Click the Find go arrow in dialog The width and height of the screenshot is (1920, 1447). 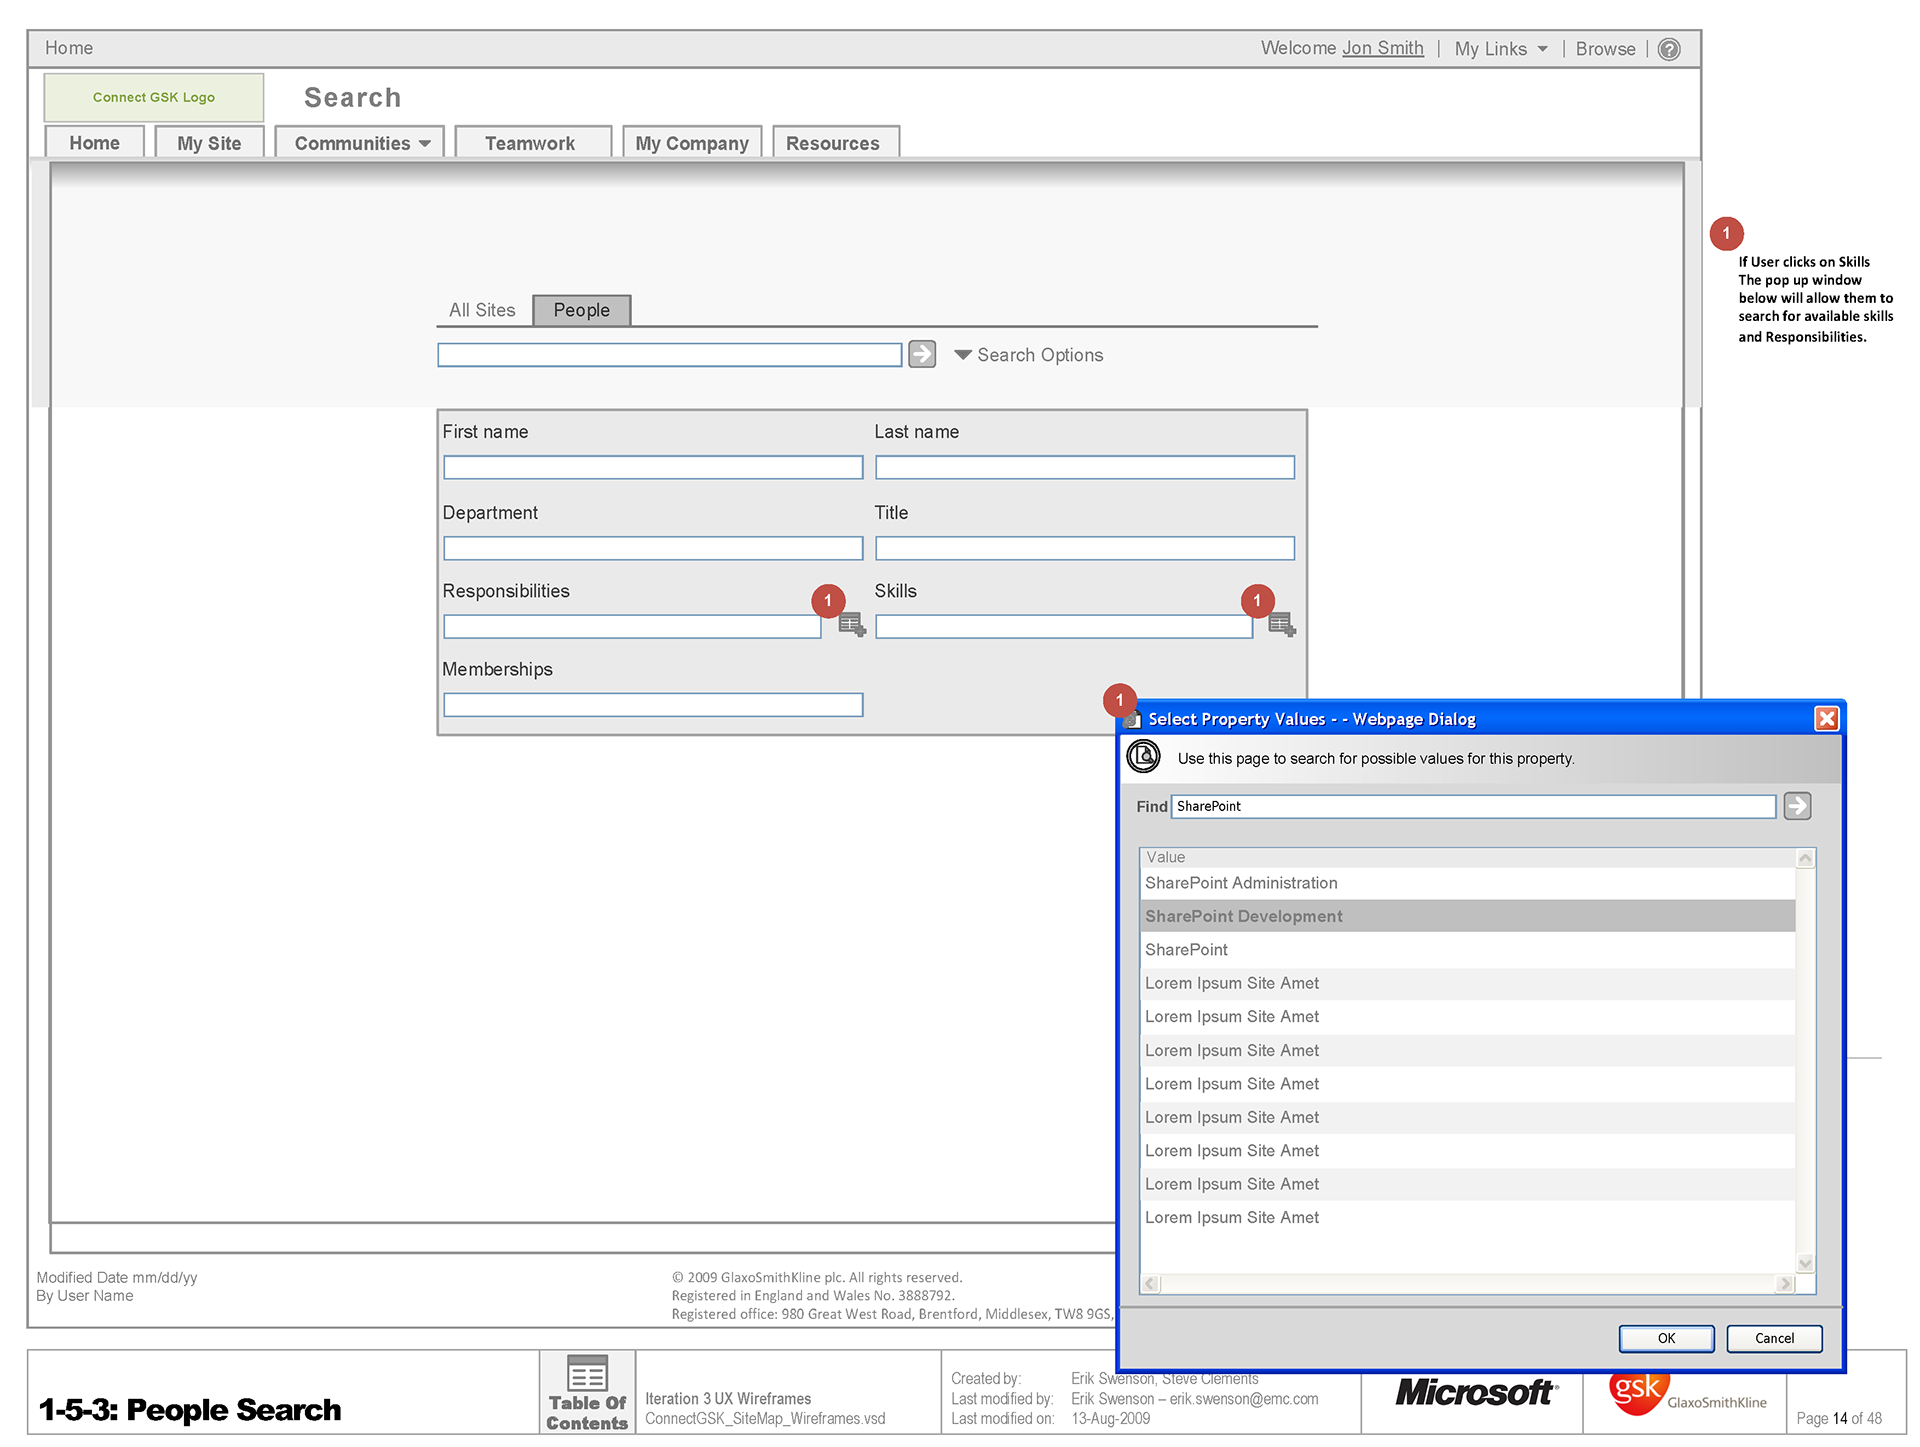pos(1797,806)
